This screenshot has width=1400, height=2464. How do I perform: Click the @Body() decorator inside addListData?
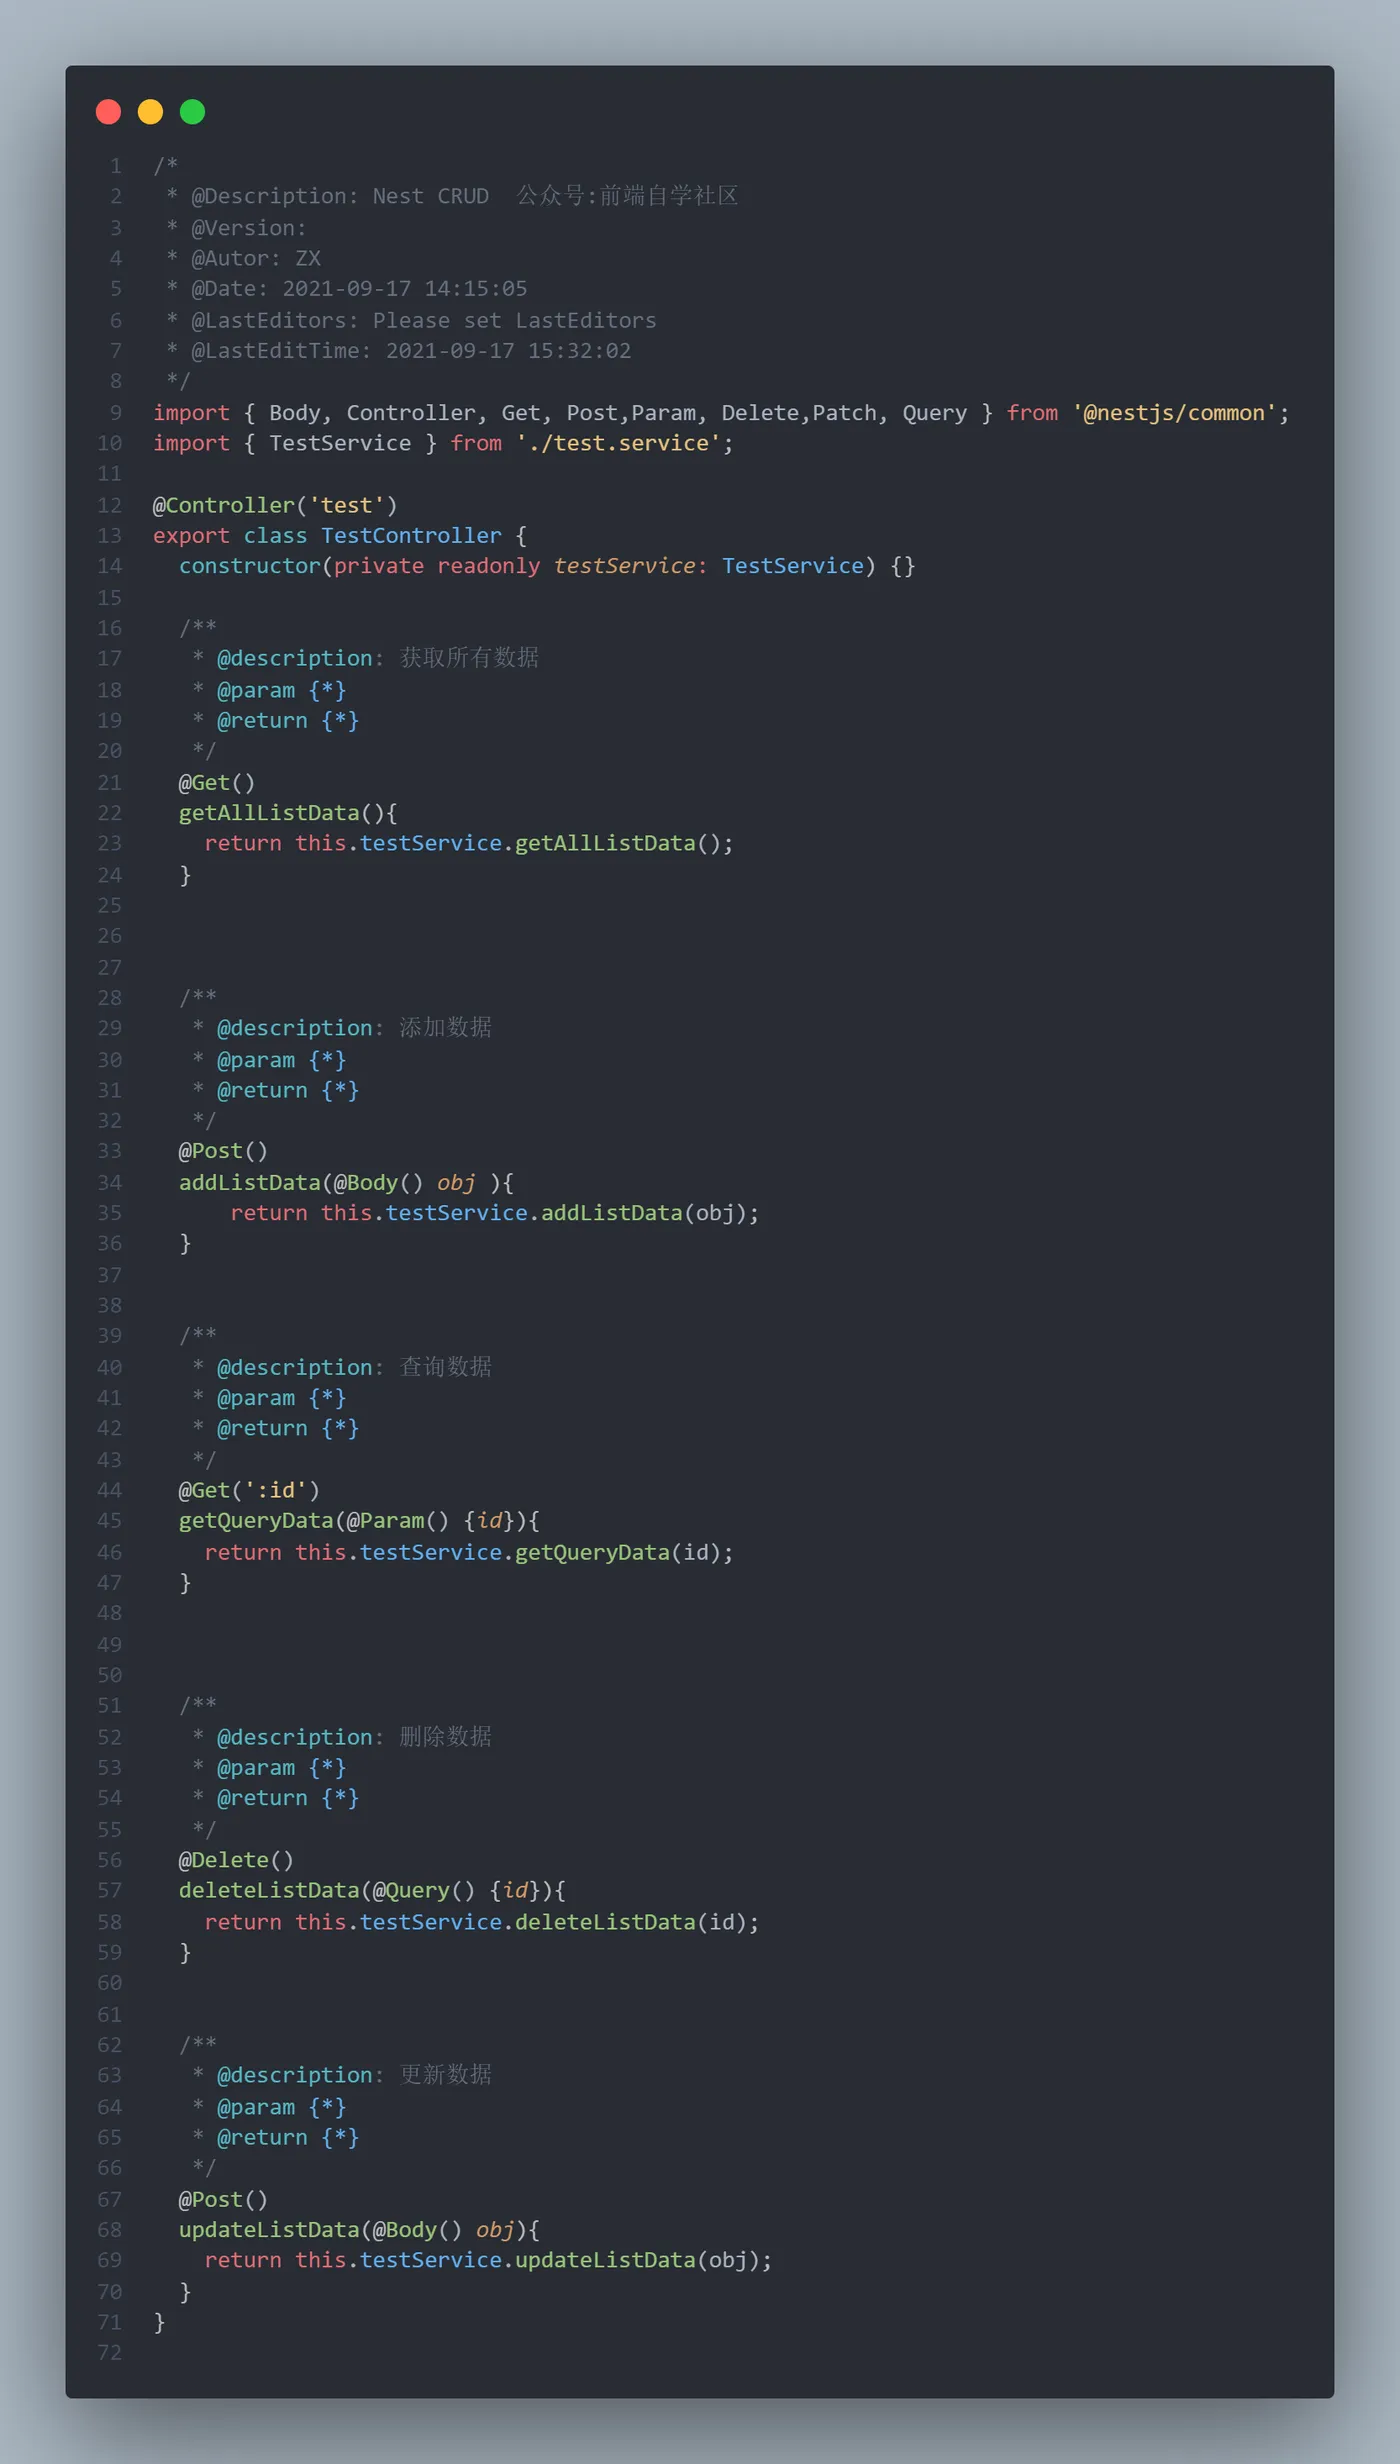pos(378,1182)
